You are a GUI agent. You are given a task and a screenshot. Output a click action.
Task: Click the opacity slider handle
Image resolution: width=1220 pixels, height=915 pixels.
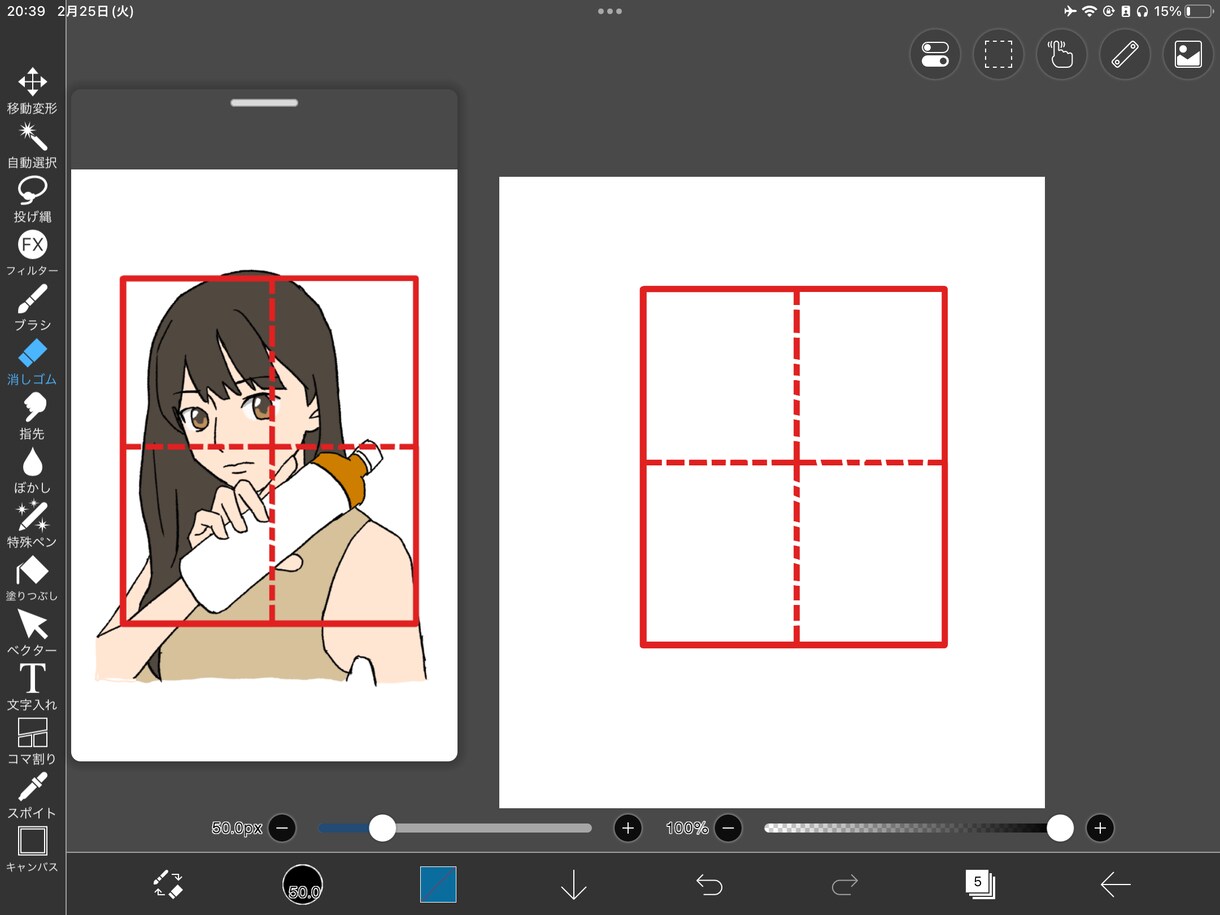(1060, 828)
